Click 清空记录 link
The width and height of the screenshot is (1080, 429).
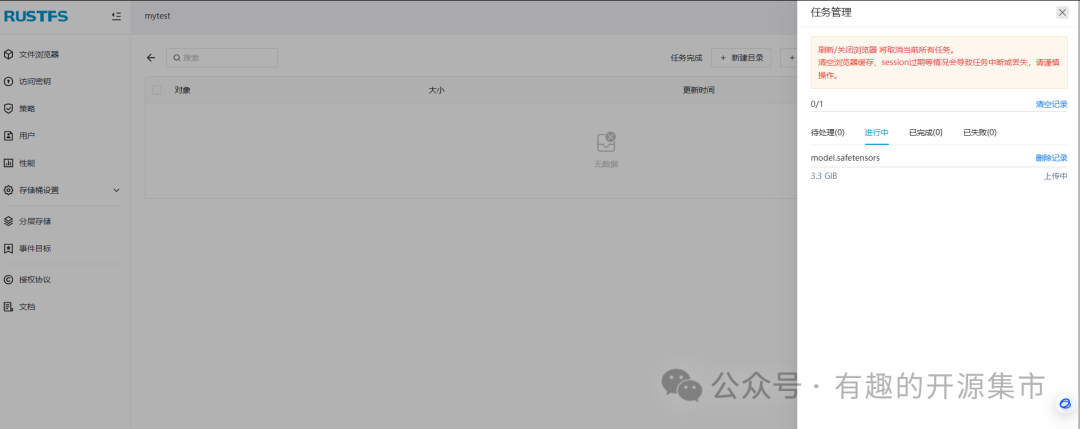1051,104
